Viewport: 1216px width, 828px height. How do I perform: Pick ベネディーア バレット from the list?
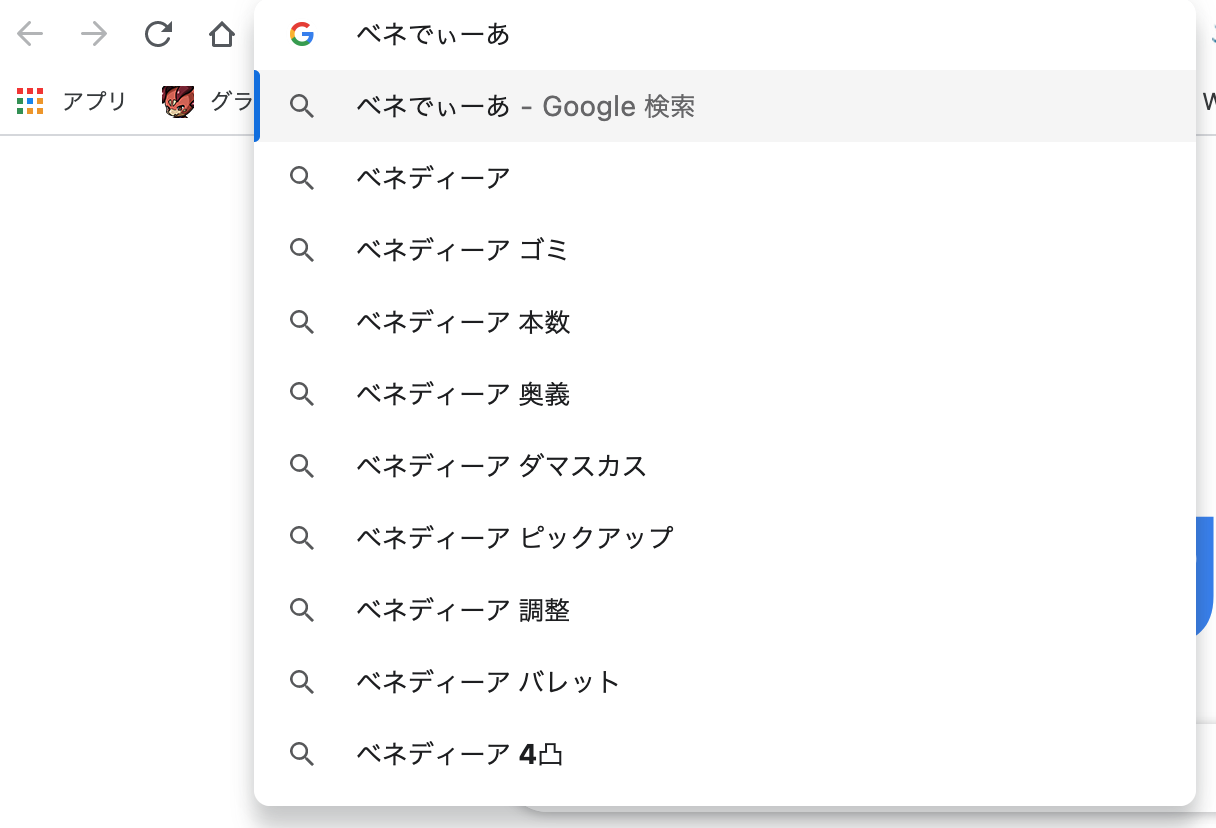click(488, 682)
